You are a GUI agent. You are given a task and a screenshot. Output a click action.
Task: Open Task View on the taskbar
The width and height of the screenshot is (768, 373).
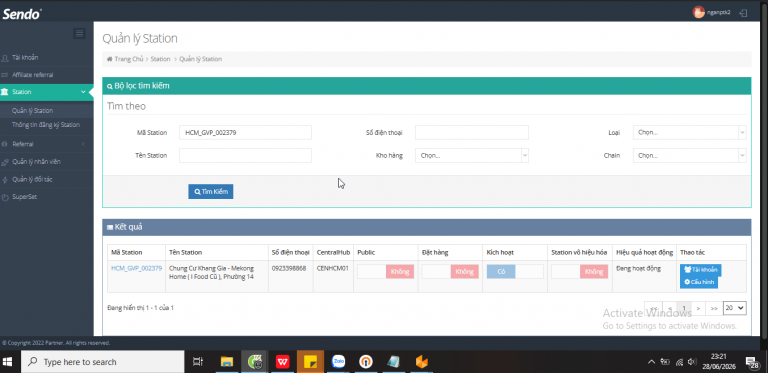click(x=198, y=362)
